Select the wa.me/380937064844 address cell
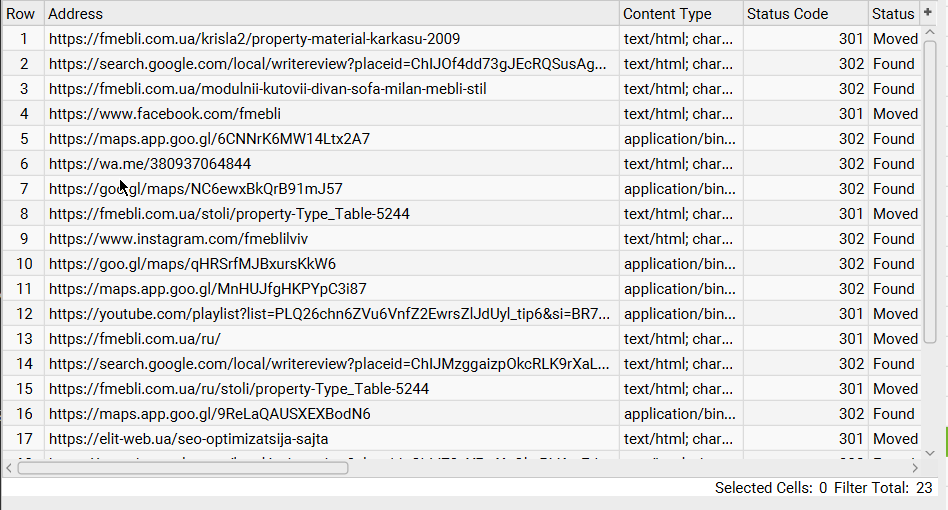Screen dimensions: 948x510 (x=150, y=164)
